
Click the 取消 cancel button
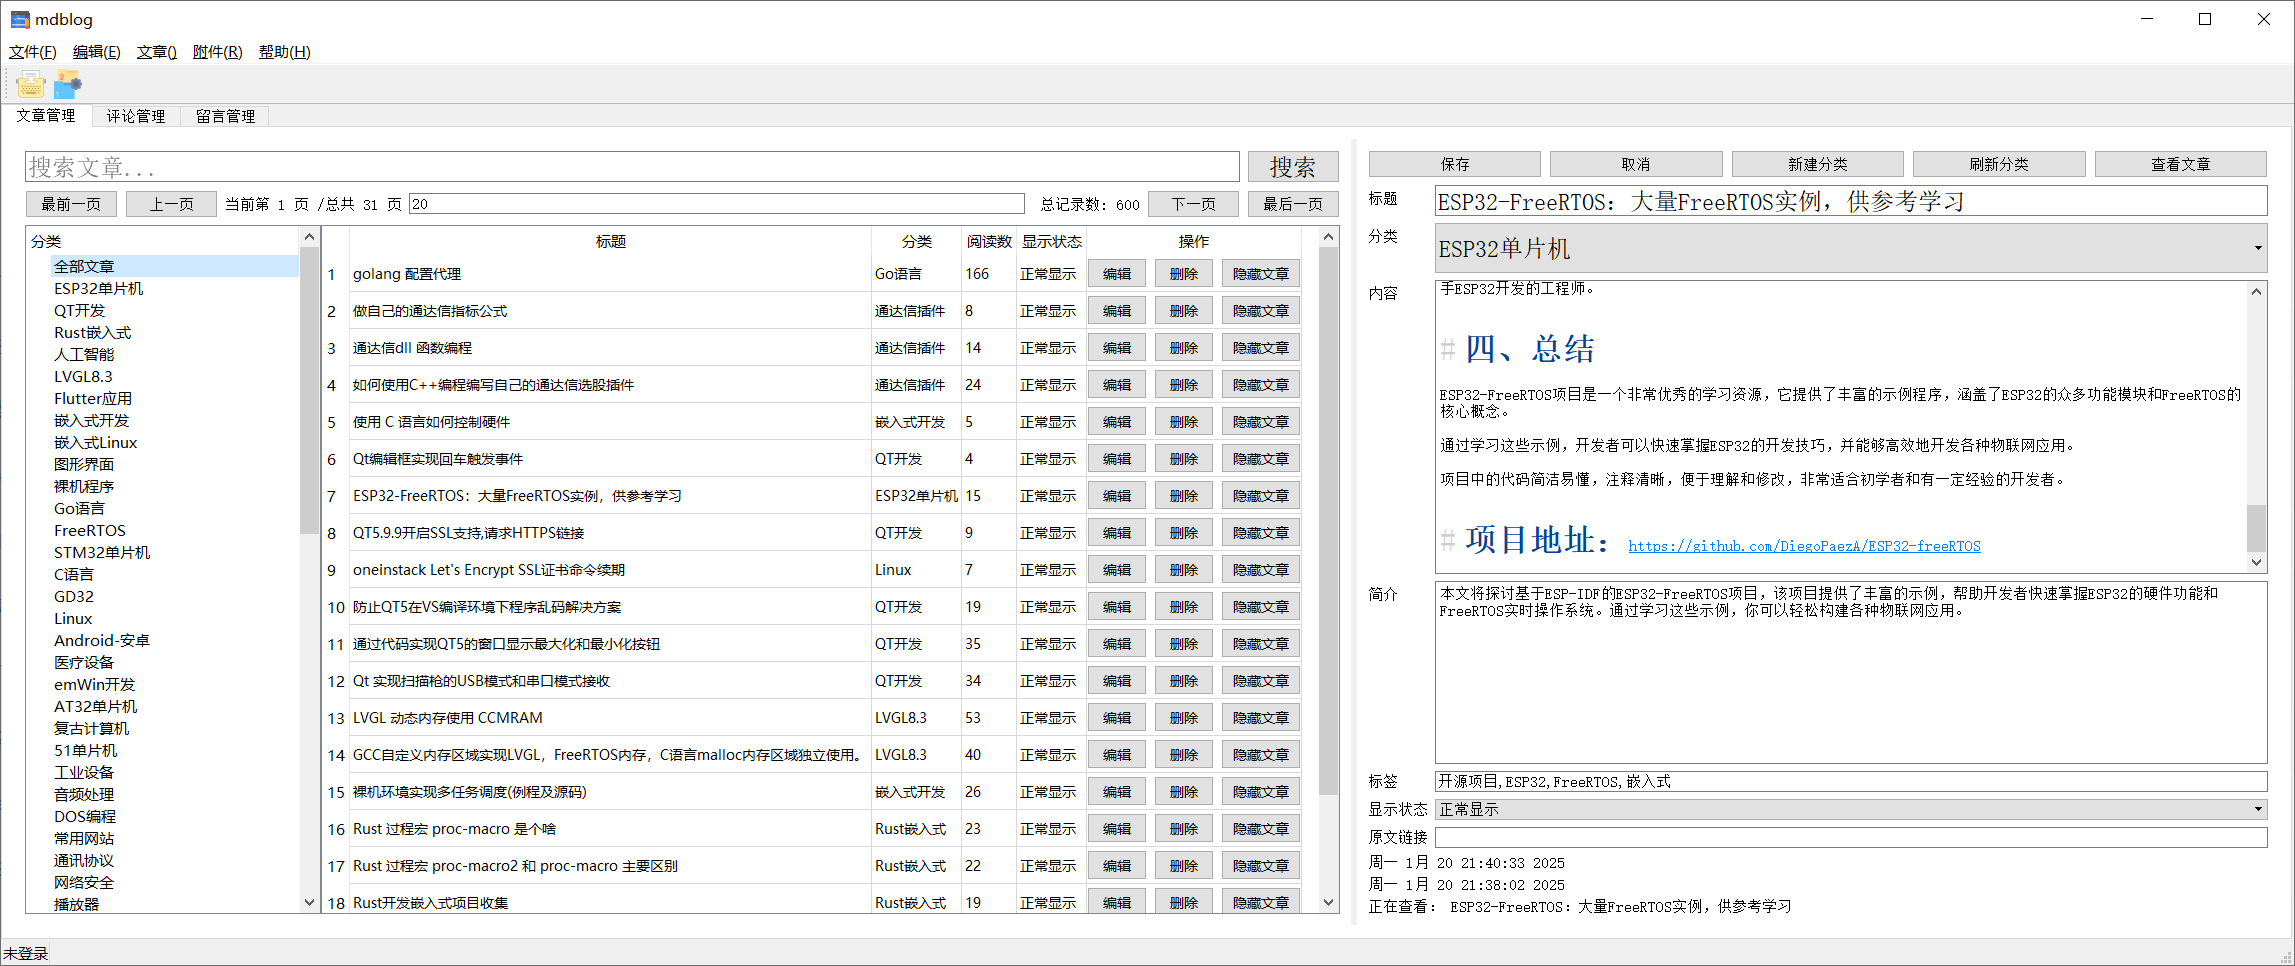pyautogui.click(x=1636, y=164)
